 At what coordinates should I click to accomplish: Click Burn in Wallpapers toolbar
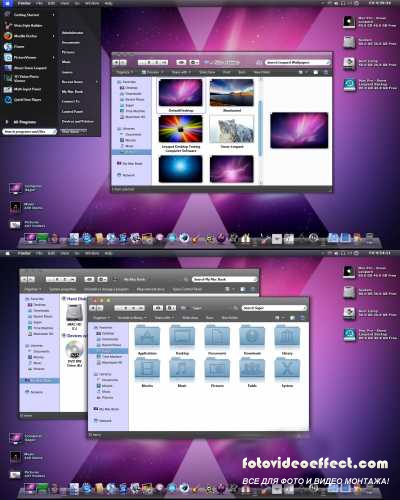pos(242,72)
